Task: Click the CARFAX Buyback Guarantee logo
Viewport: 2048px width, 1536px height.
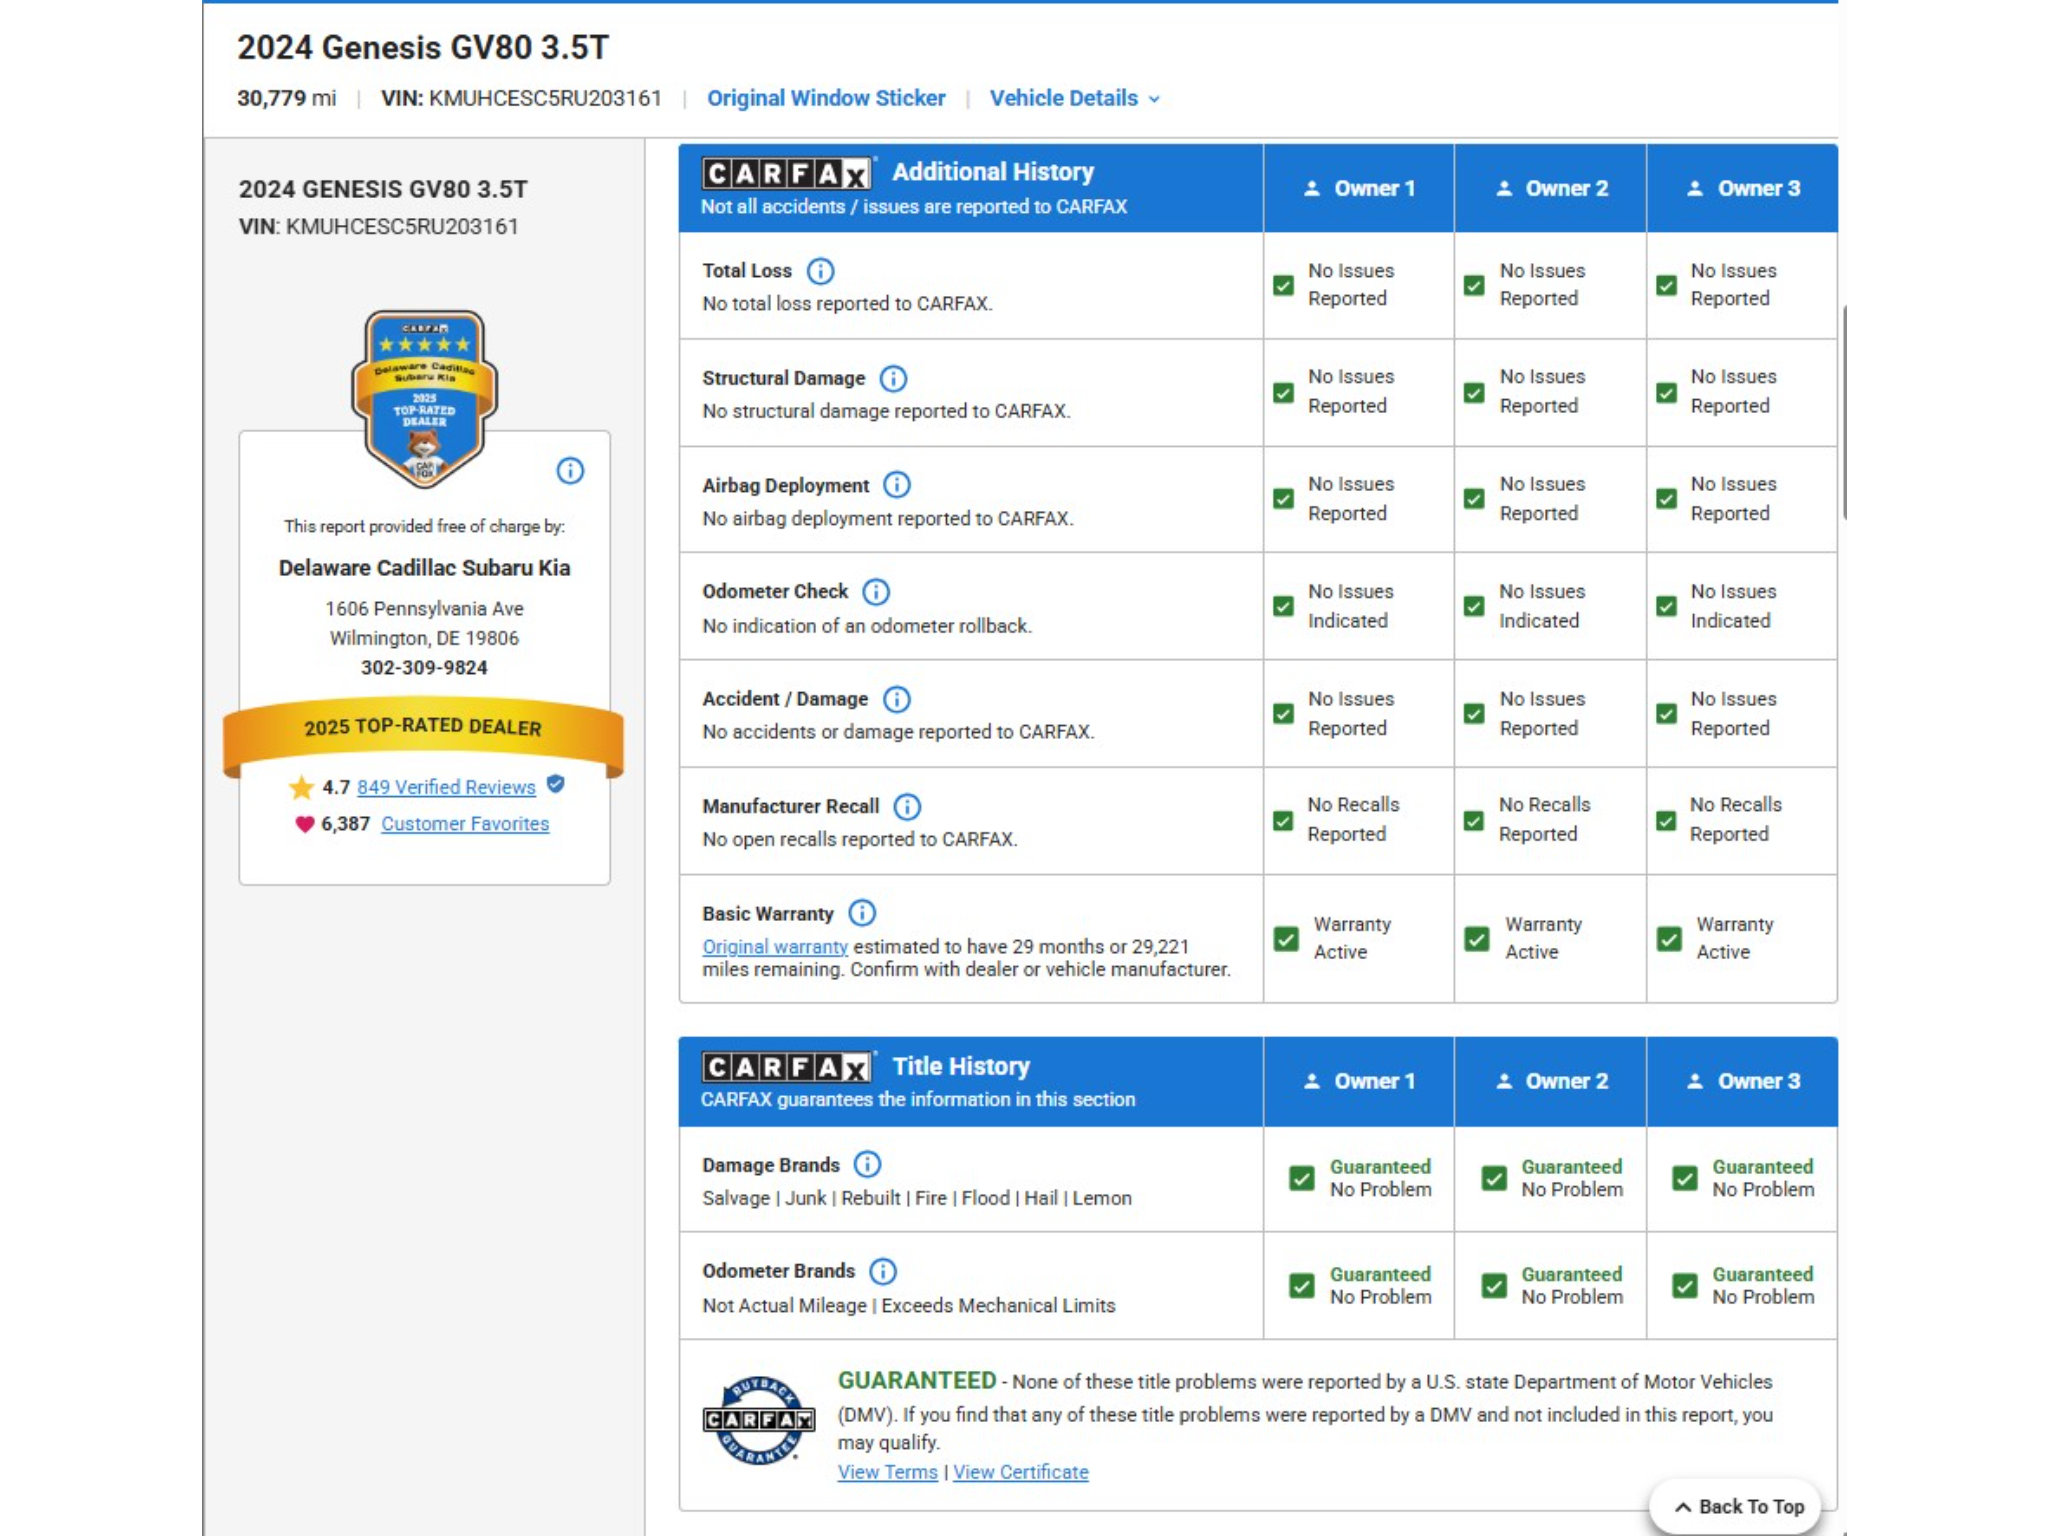Action: [x=759, y=1420]
